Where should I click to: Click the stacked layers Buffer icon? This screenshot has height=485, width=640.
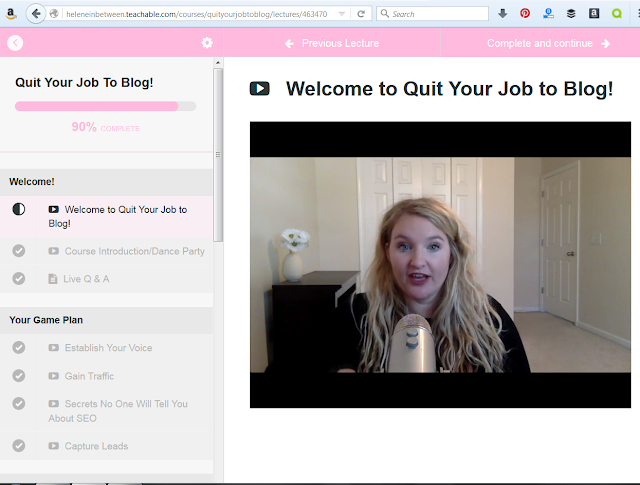tap(571, 14)
